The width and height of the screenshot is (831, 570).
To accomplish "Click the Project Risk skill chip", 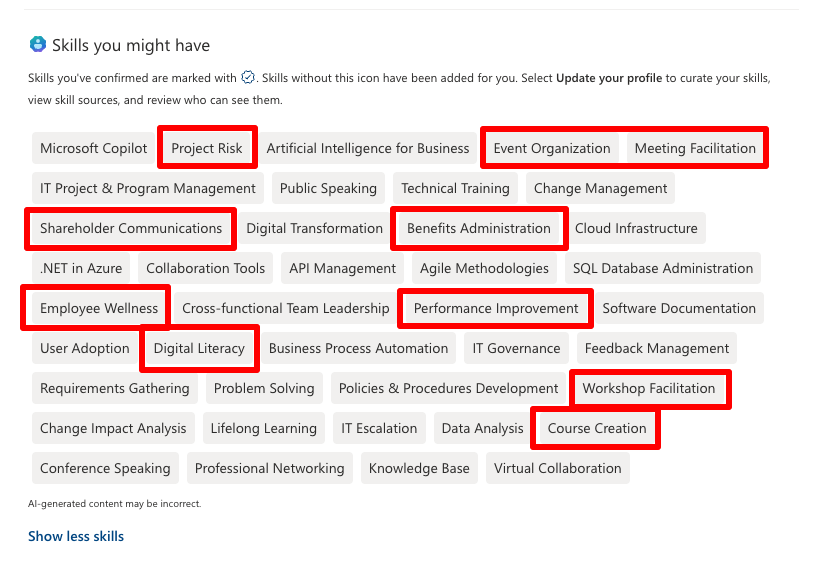I will [x=207, y=148].
